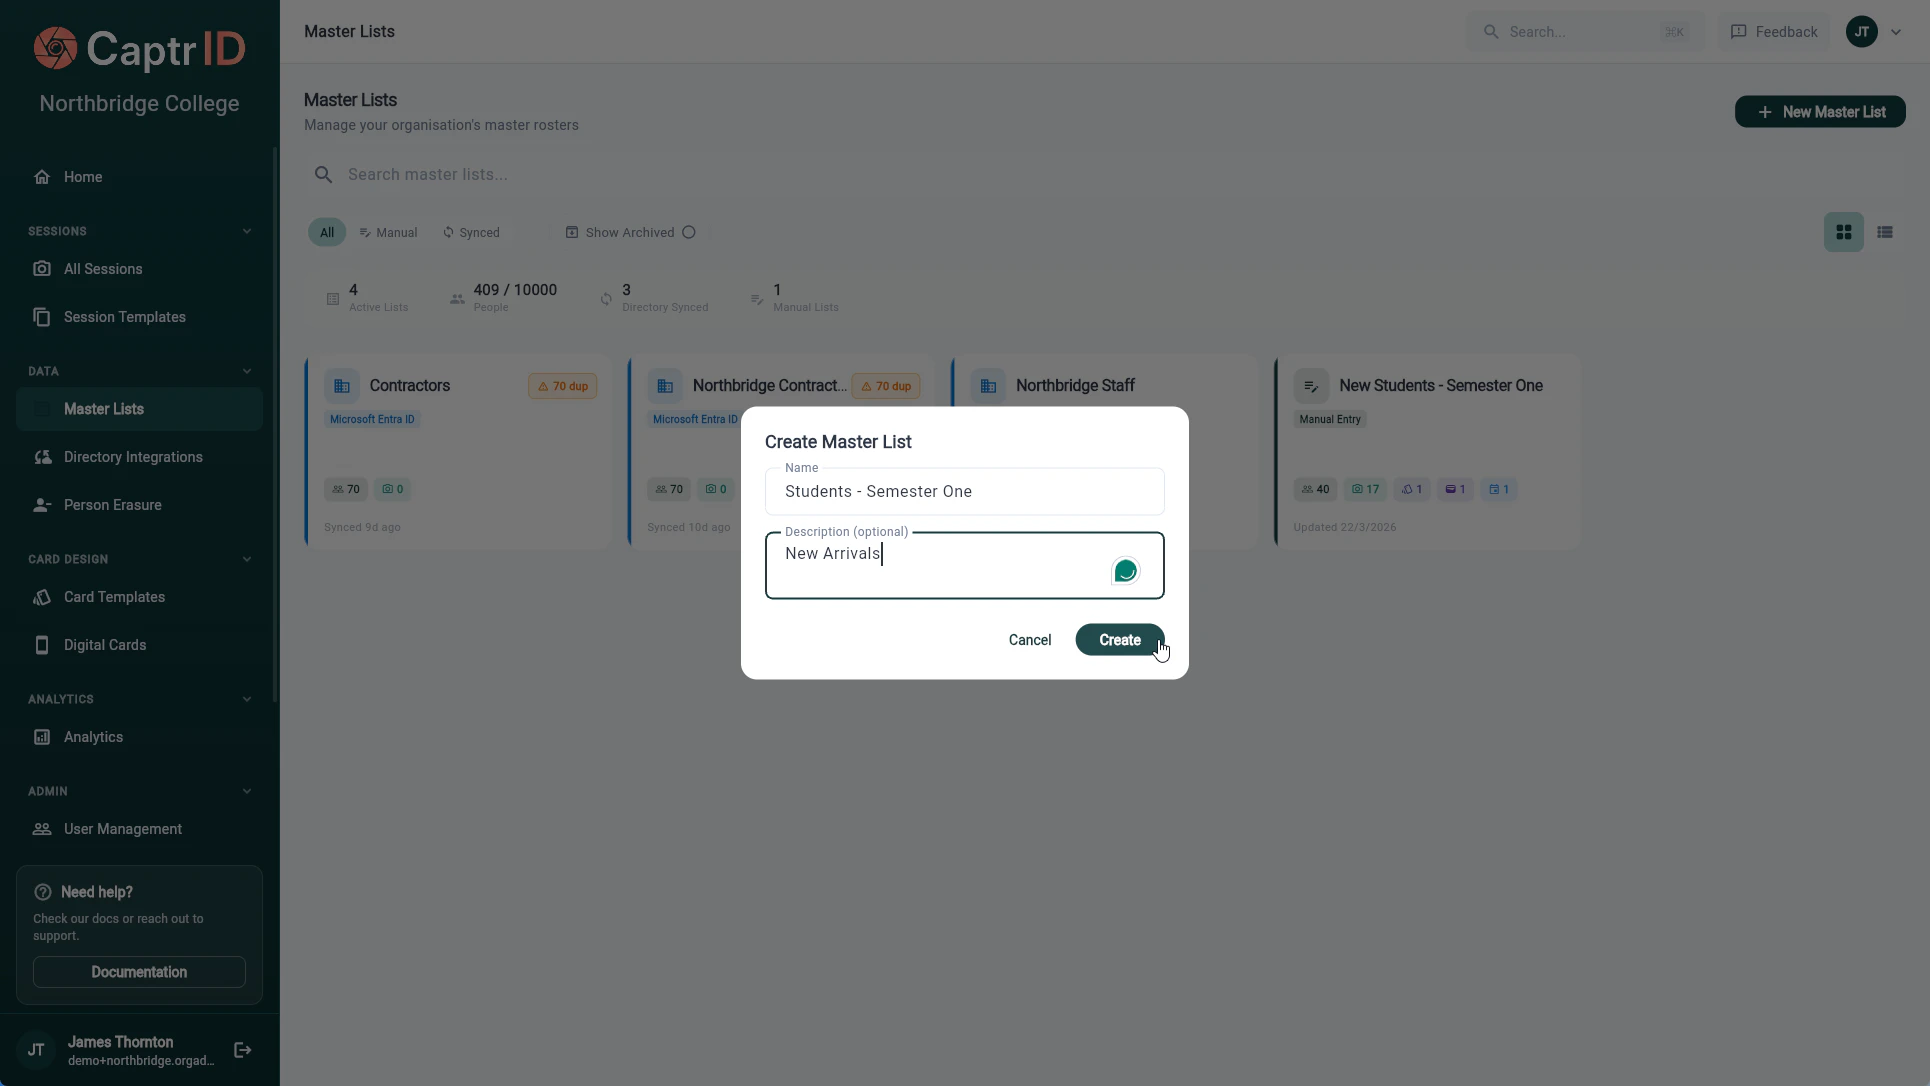
Task: Open Card Templates under Card Design
Action: tap(113, 597)
